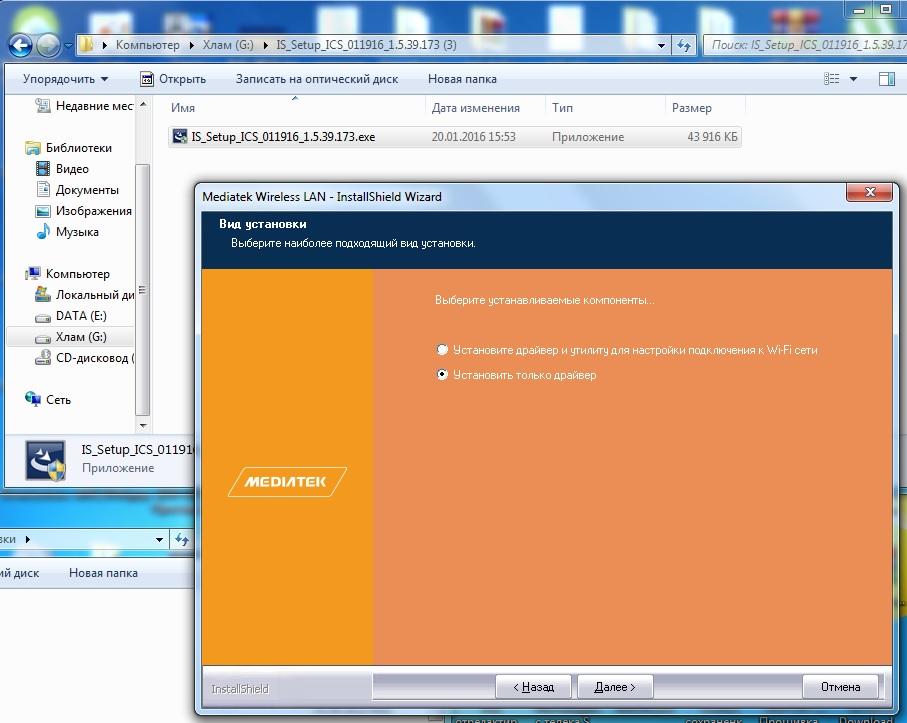The height and width of the screenshot is (723, 907).
Task: Click the exe file's installer icon
Action: point(180,137)
